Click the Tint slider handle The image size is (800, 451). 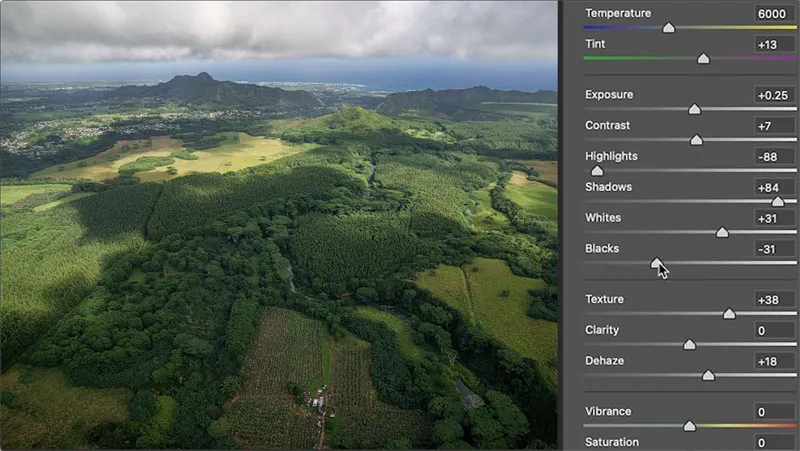tap(703, 59)
